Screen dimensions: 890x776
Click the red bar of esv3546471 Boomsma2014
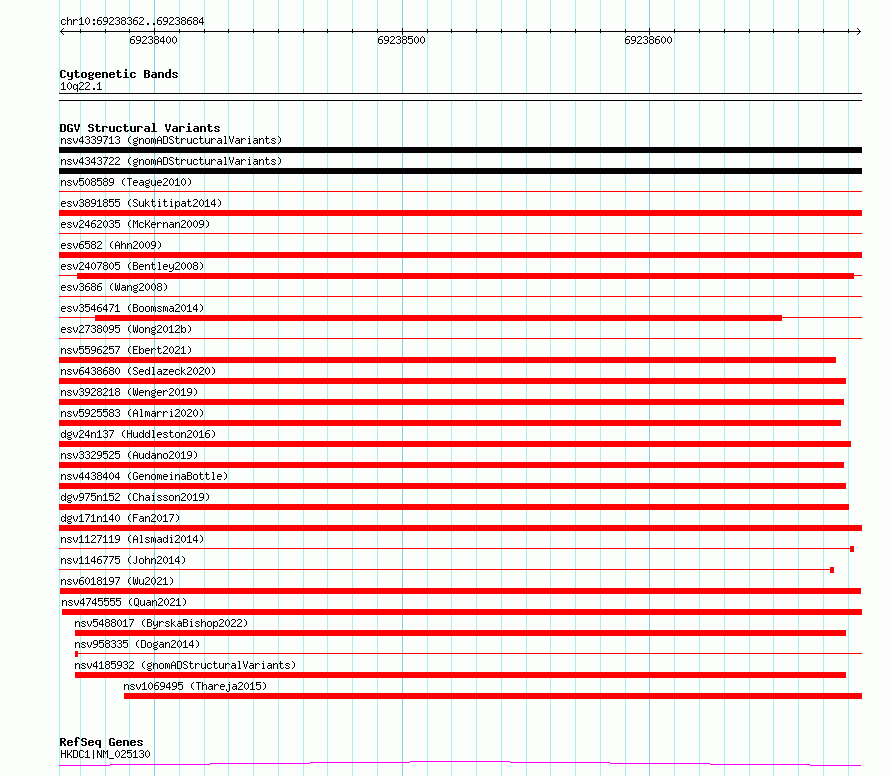tap(438, 318)
